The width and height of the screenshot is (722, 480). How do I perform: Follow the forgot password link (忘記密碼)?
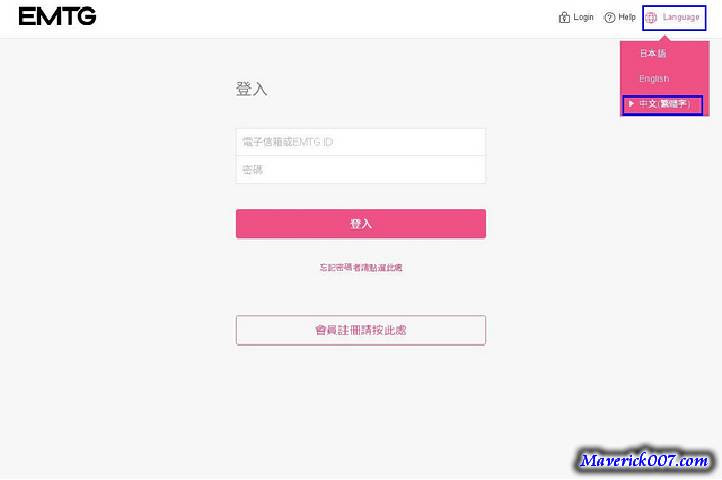(x=360, y=267)
